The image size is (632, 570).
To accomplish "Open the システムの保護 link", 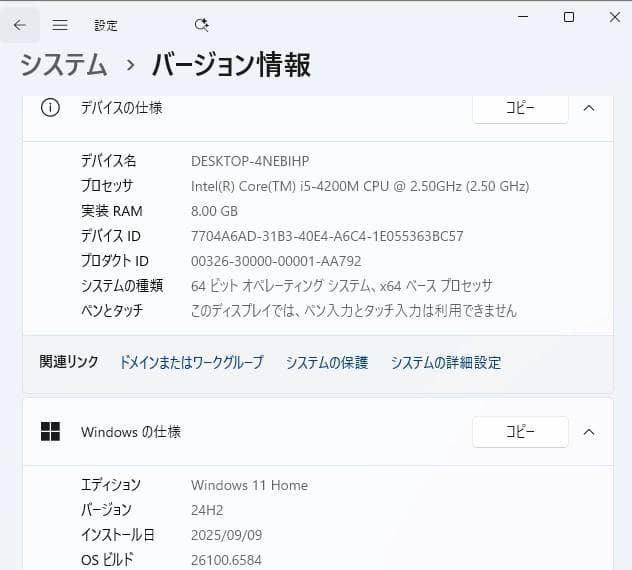I will 327,362.
